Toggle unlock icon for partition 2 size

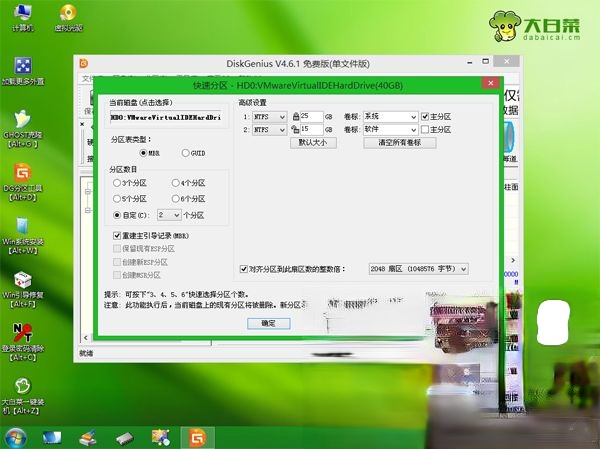pos(295,129)
